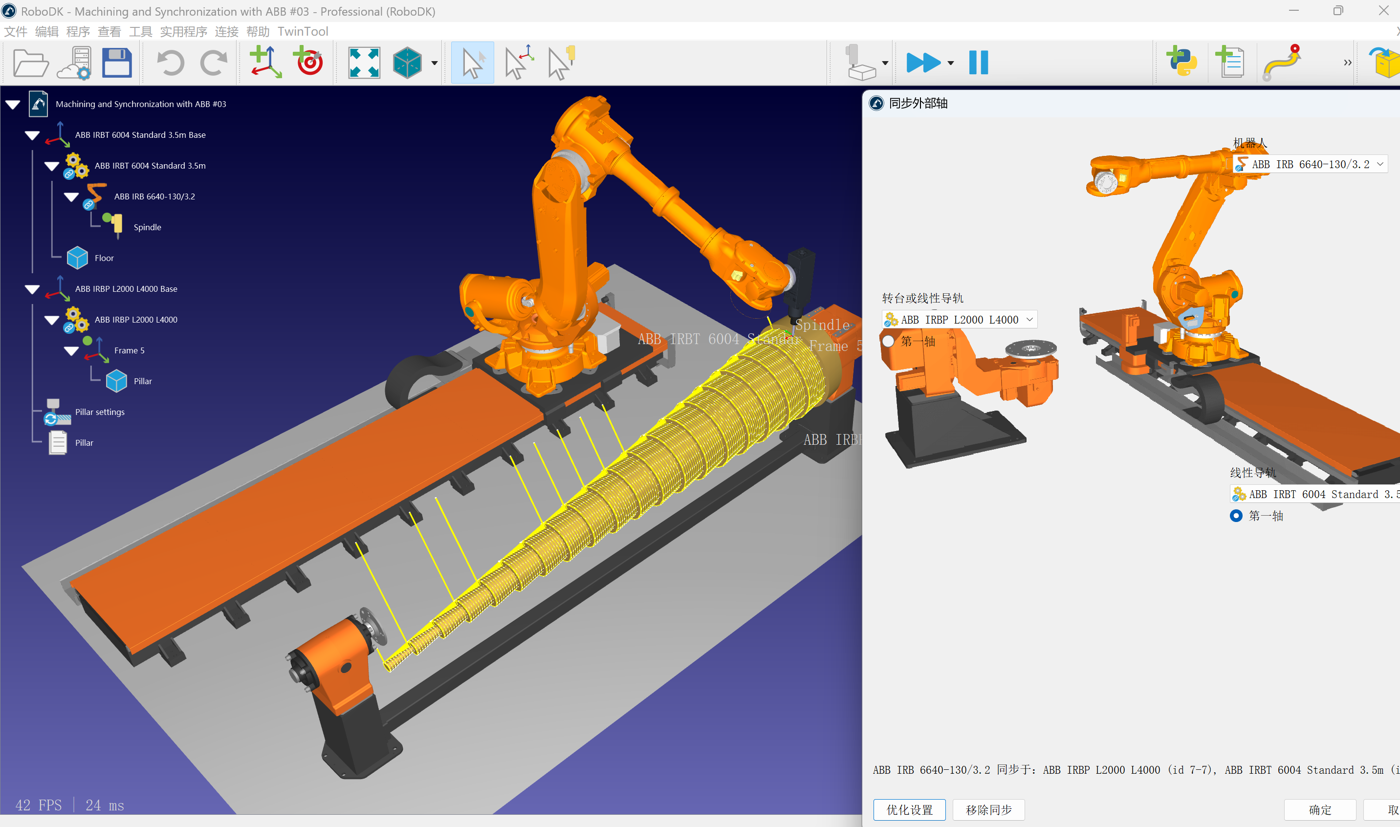Click the Undo arrow in toolbar
The height and width of the screenshot is (827, 1400).
click(170, 63)
